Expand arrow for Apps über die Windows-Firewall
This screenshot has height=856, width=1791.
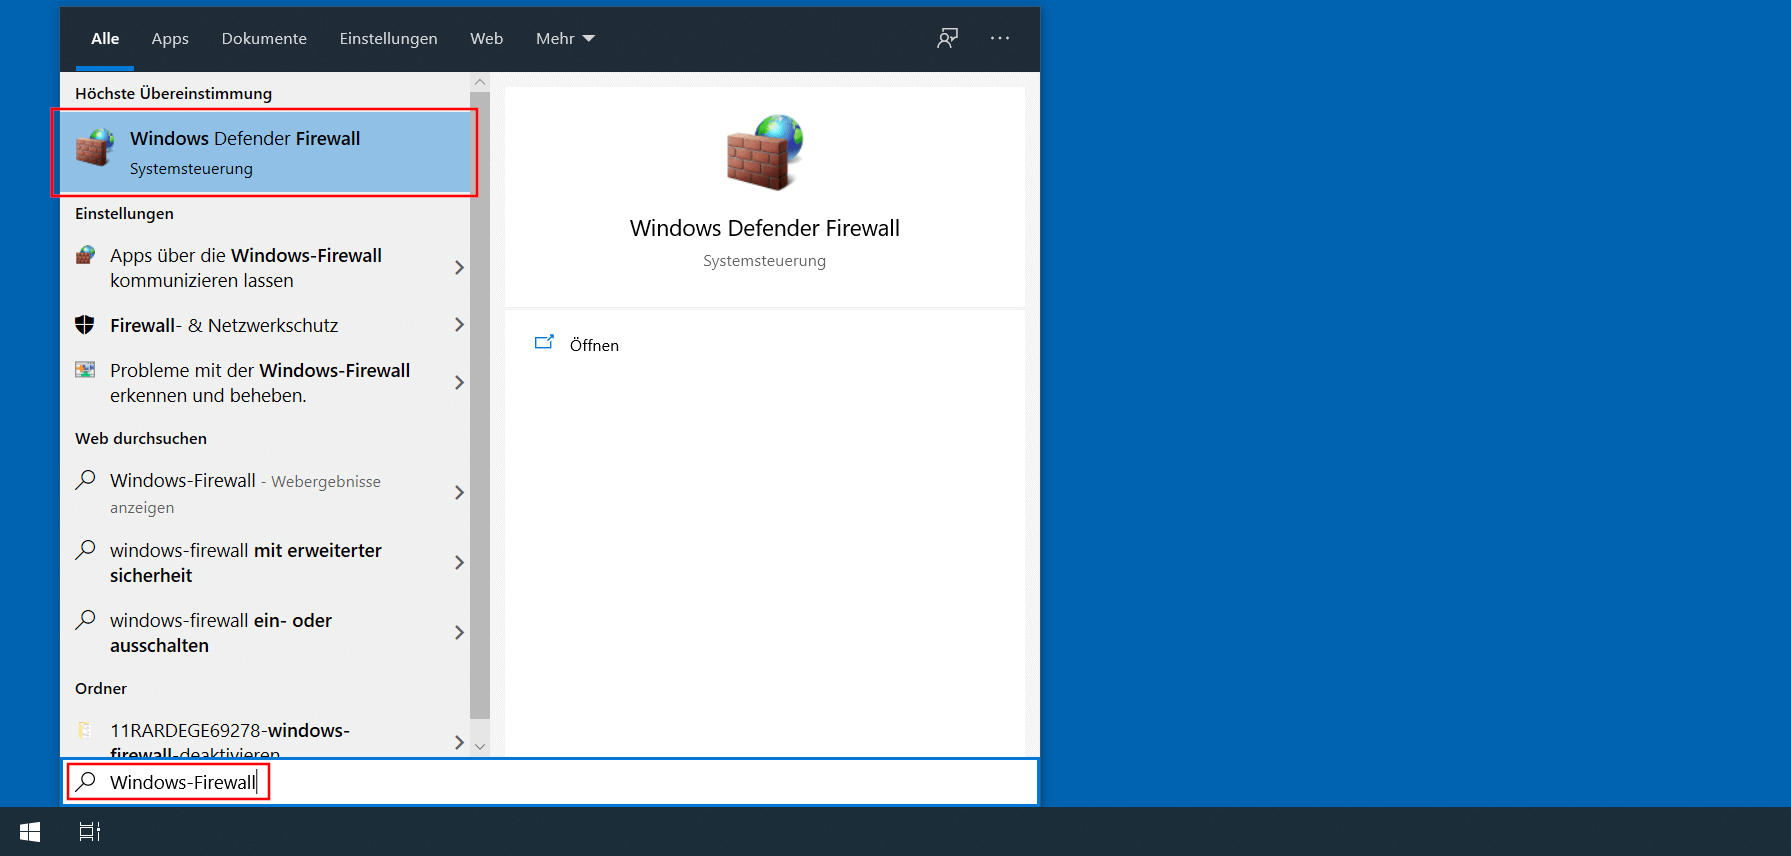coord(459,267)
